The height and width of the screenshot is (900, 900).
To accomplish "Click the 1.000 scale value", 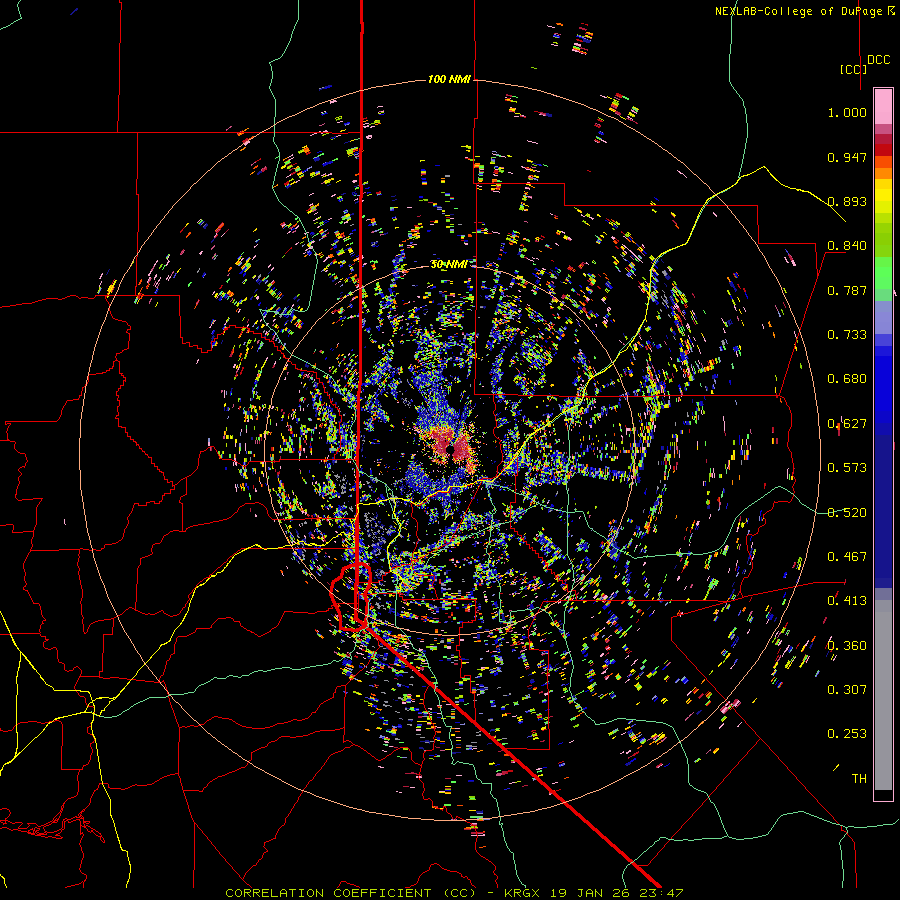I will pyautogui.click(x=847, y=112).
